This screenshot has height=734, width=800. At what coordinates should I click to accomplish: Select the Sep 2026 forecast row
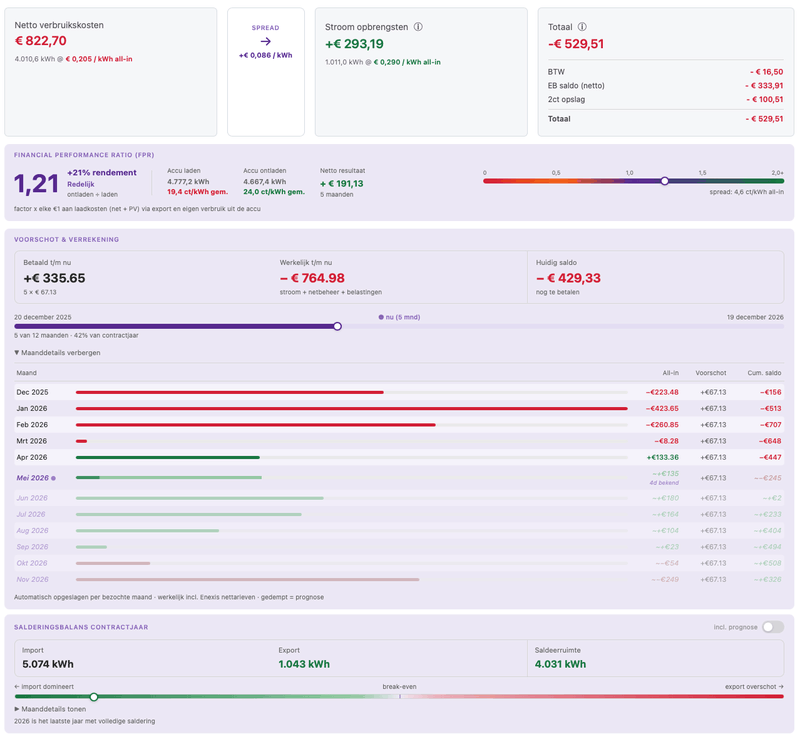399,547
